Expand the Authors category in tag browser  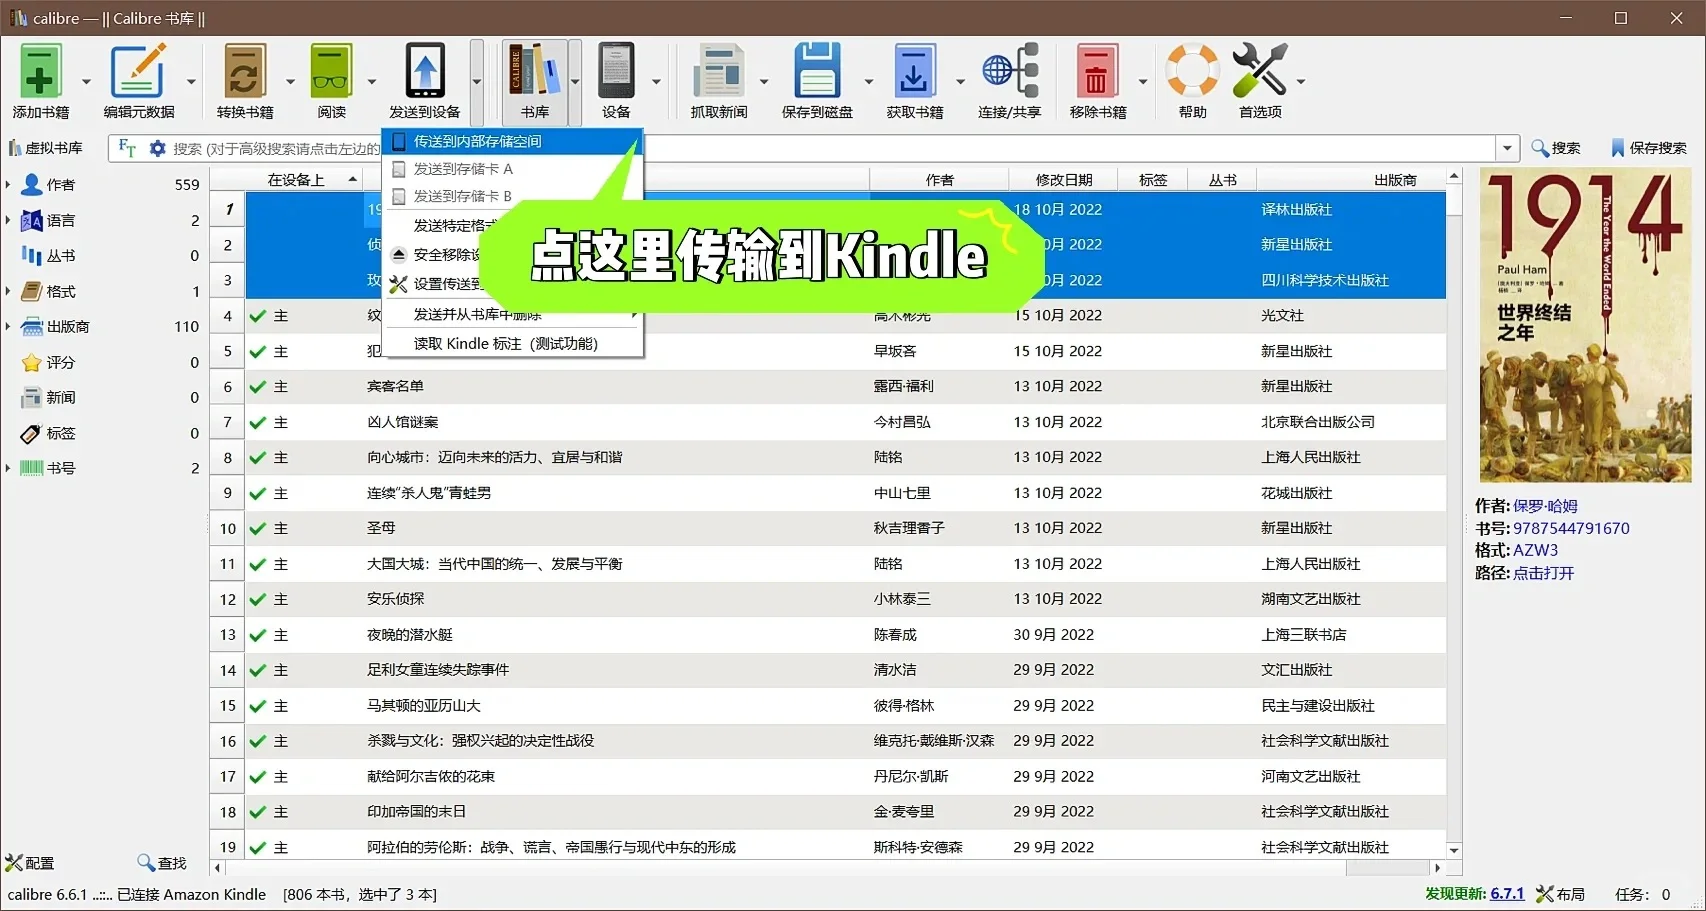(x=8, y=185)
